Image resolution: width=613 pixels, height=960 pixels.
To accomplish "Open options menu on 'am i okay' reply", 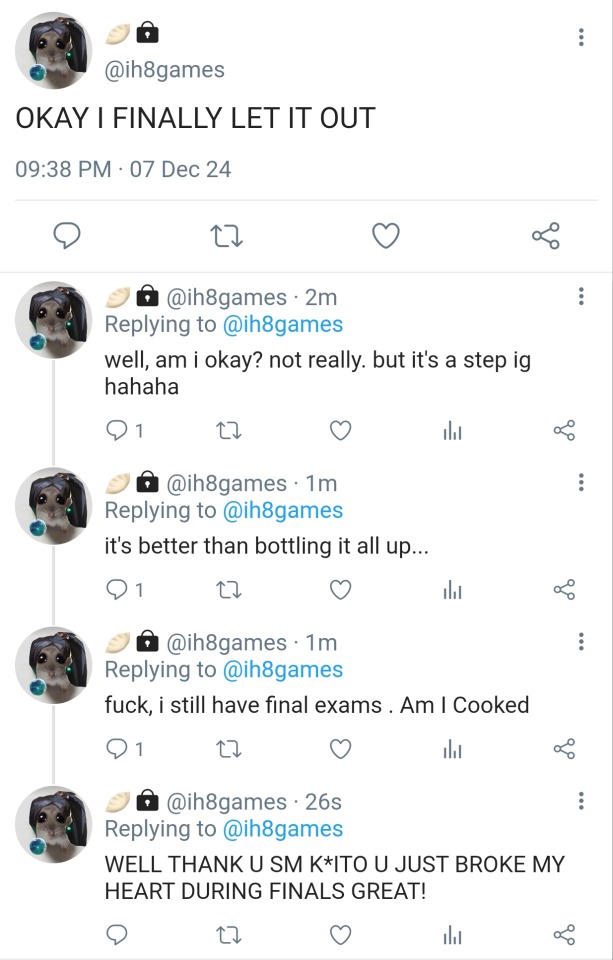I will pos(581,297).
